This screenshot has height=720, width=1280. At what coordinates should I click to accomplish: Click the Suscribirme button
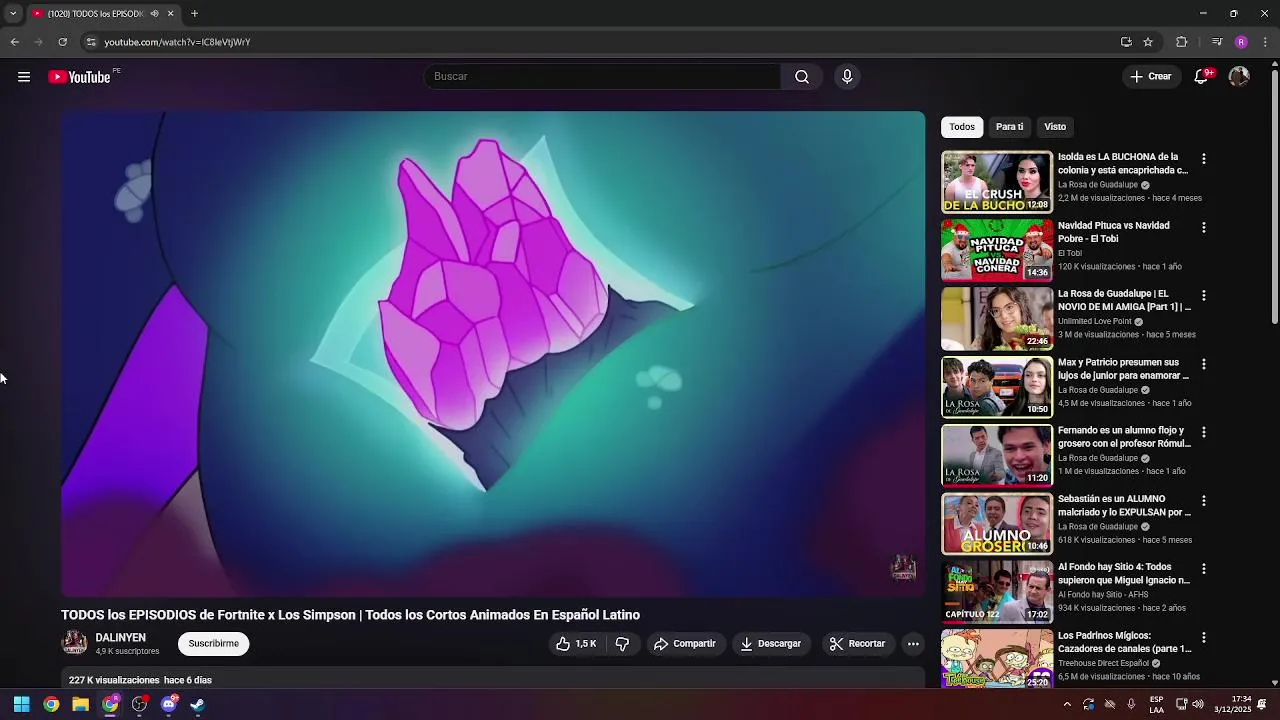point(214,644)
